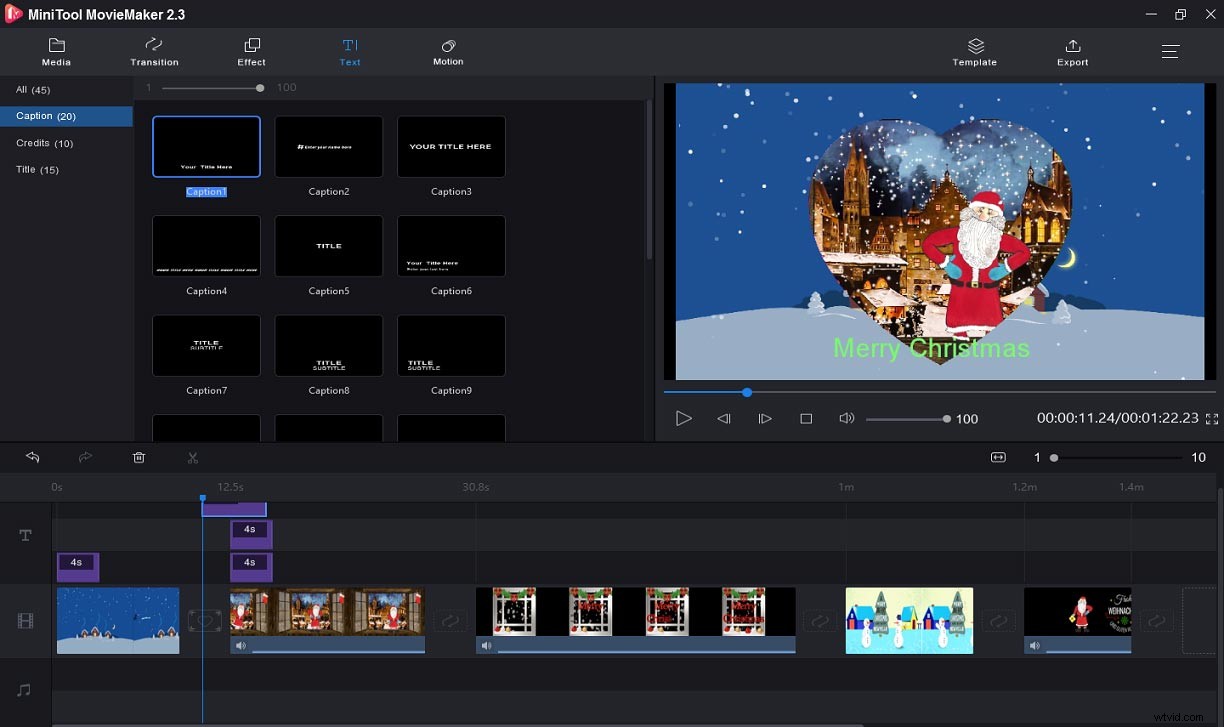Select the Caption2 template thumbnail
1224x727 pixels.
[x=328, y=146]
